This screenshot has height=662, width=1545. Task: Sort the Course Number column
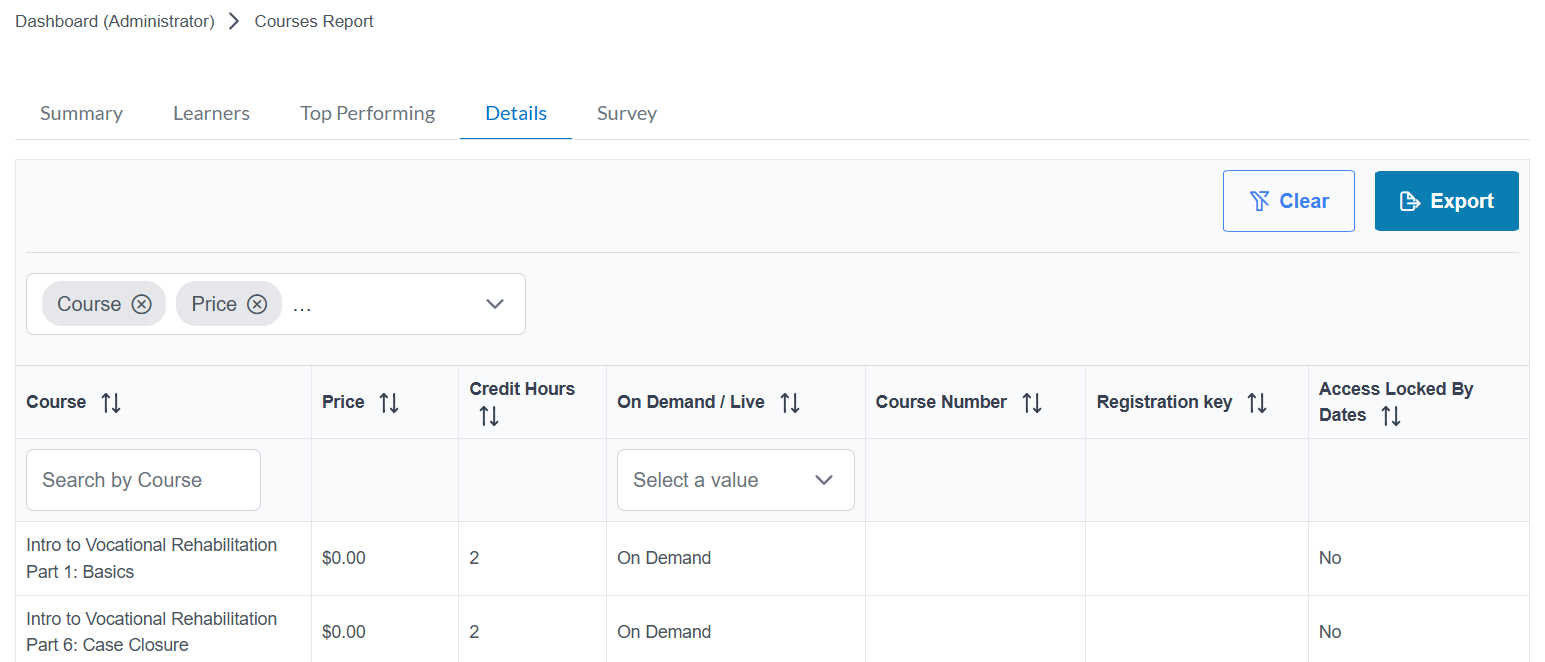coord(1034,402)
